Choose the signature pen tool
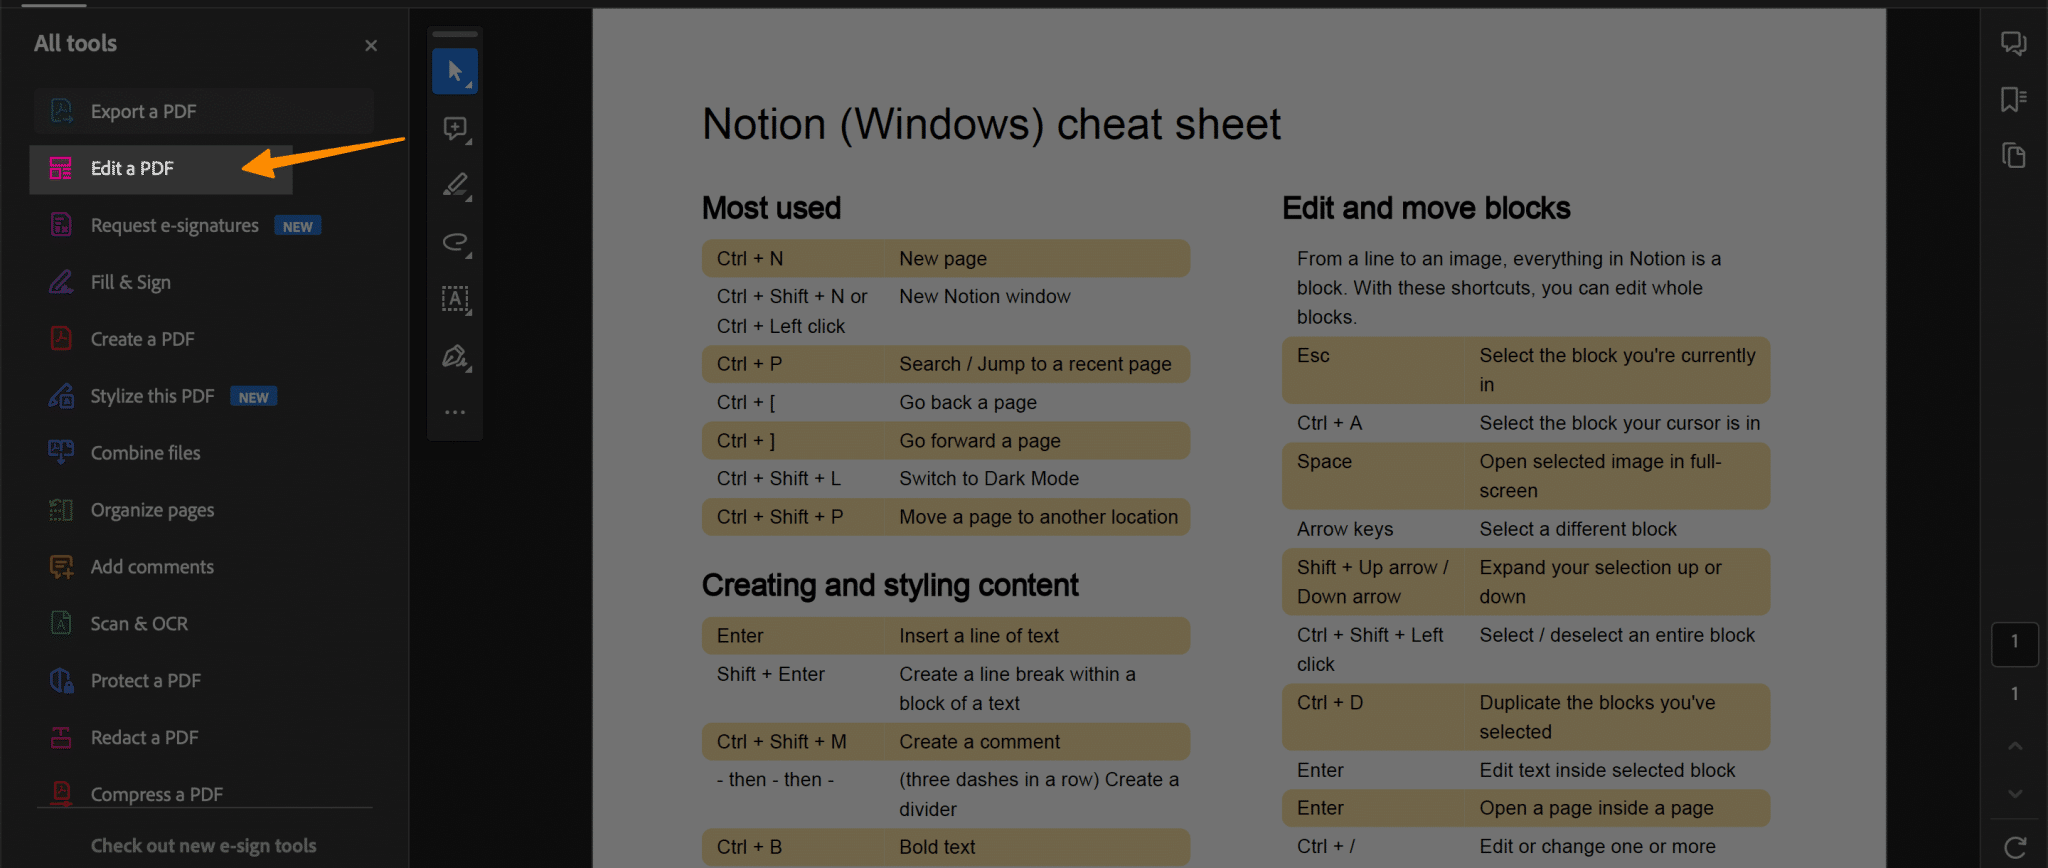The width and height of the screenshot is (2048, 868). tap(455, 357)
